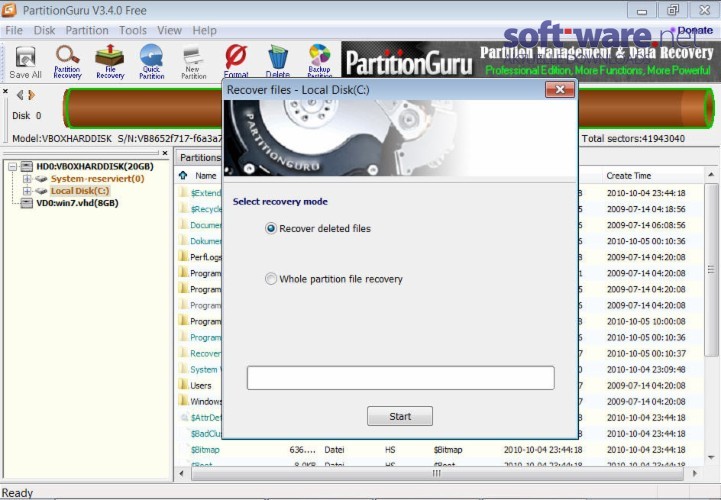Viewport: 721px width, 500px height.
Task: Click the file list scroll-down arrow
Action: tap(711, 457)
